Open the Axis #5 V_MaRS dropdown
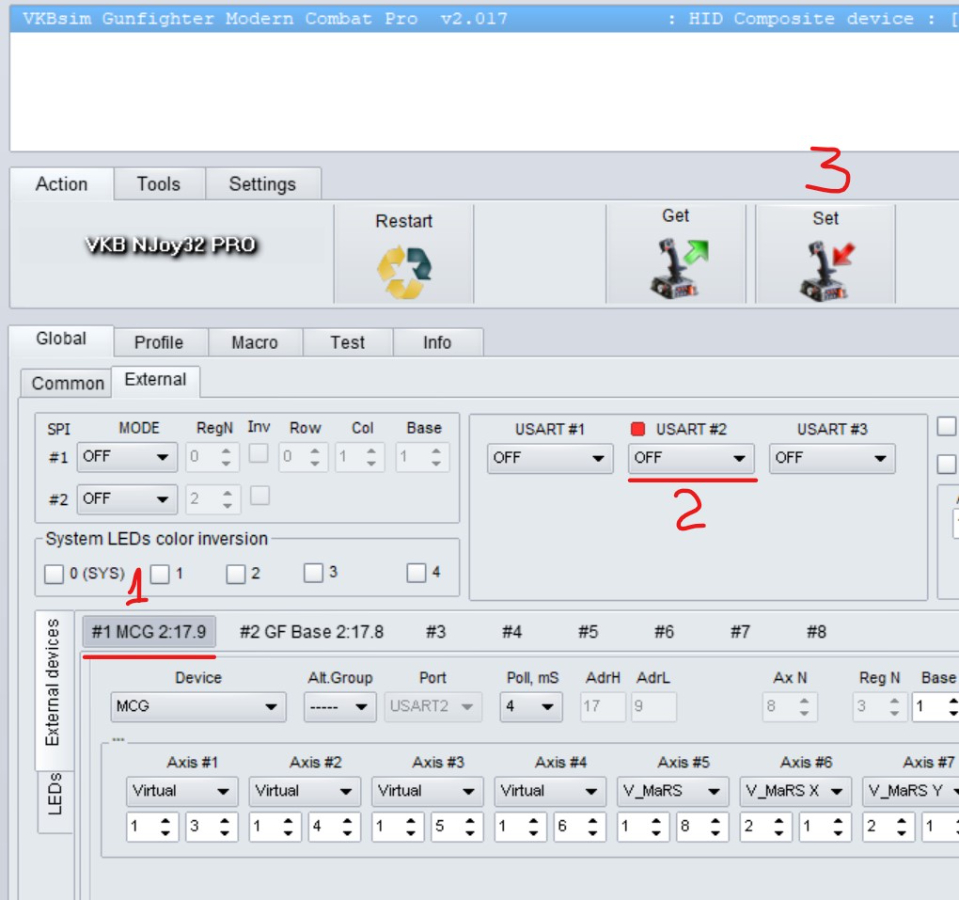The image size is (959, 900). 672,791
